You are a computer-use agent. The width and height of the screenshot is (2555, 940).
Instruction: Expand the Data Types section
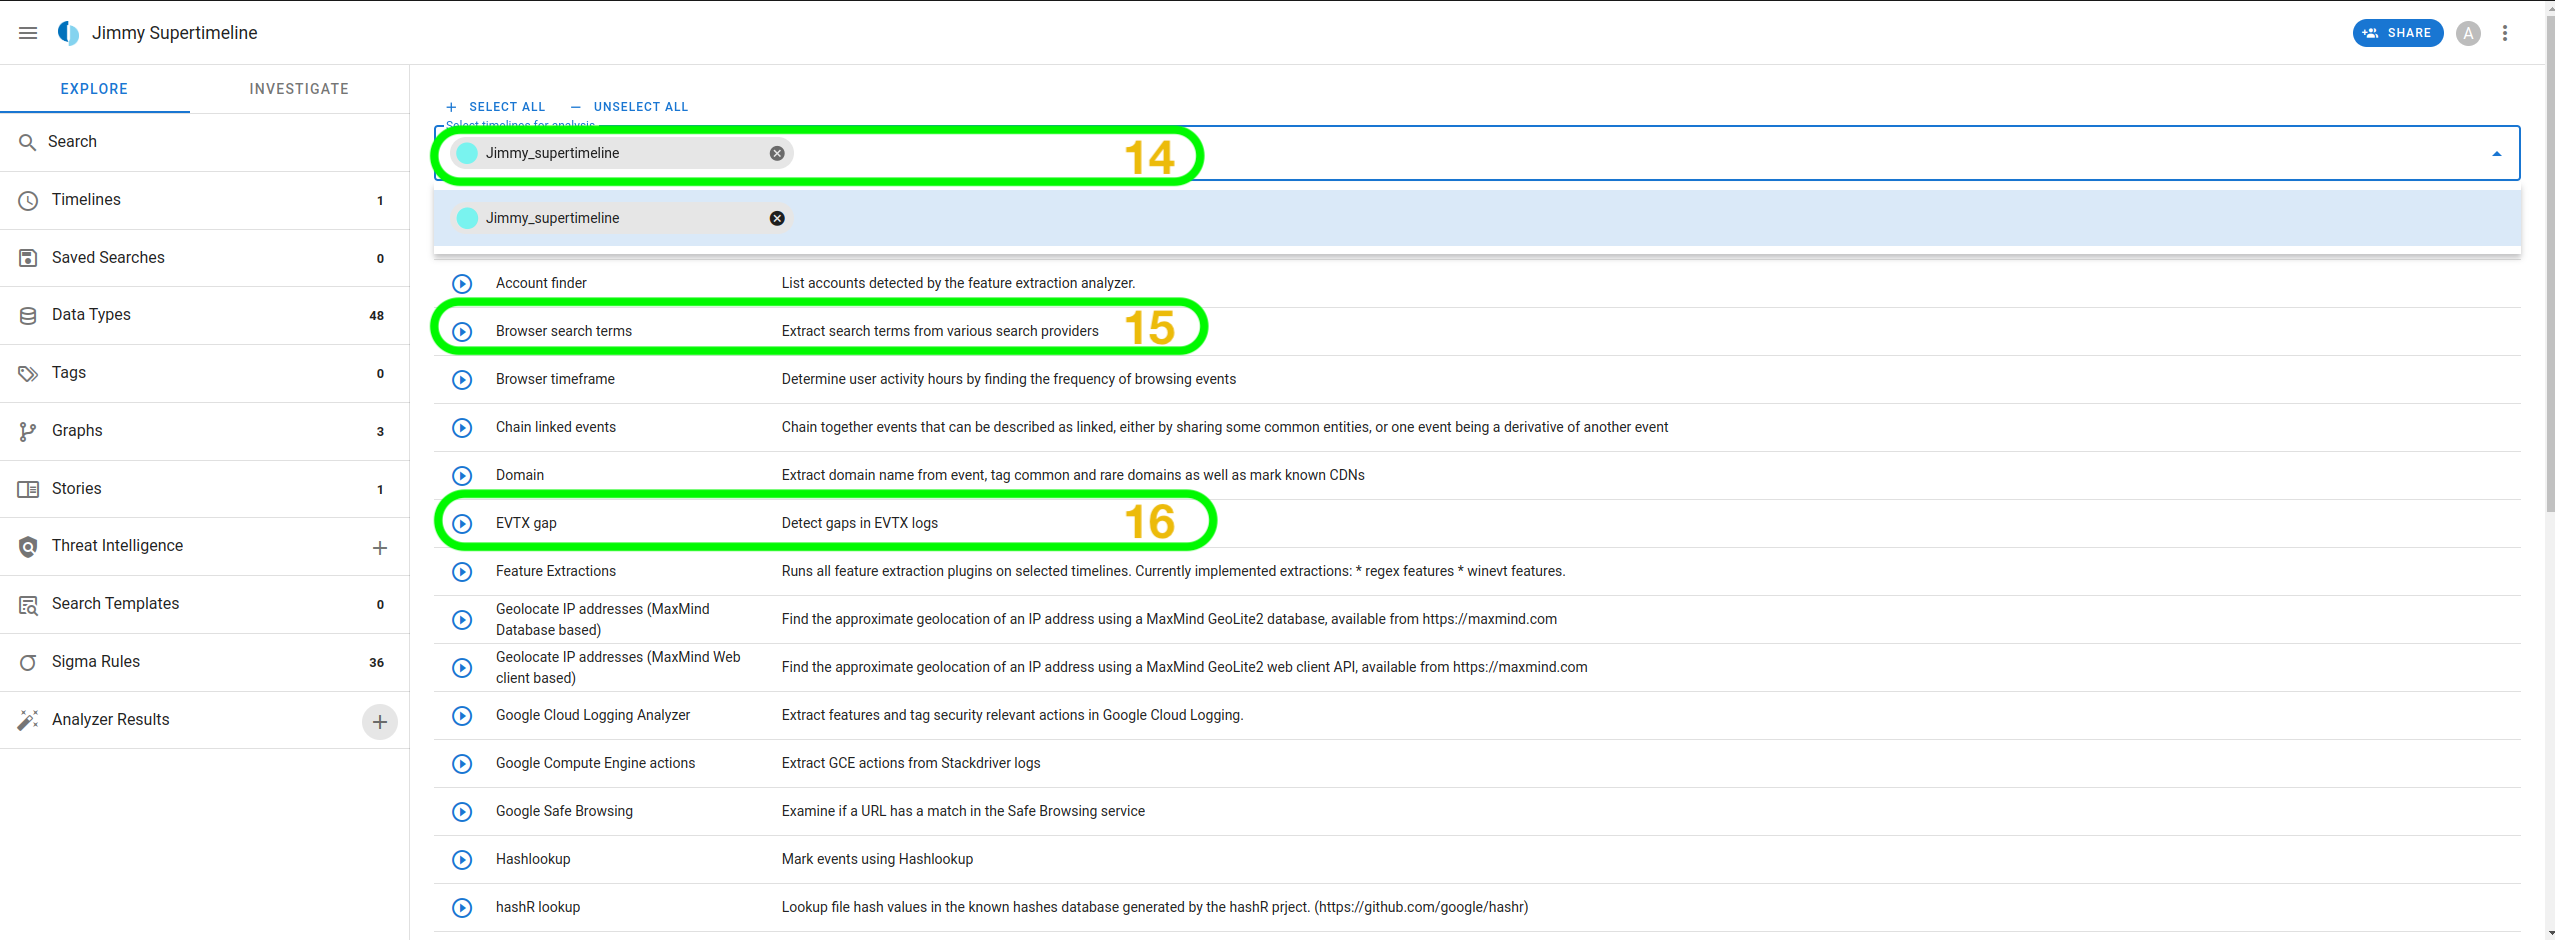(x=204, y=315)
